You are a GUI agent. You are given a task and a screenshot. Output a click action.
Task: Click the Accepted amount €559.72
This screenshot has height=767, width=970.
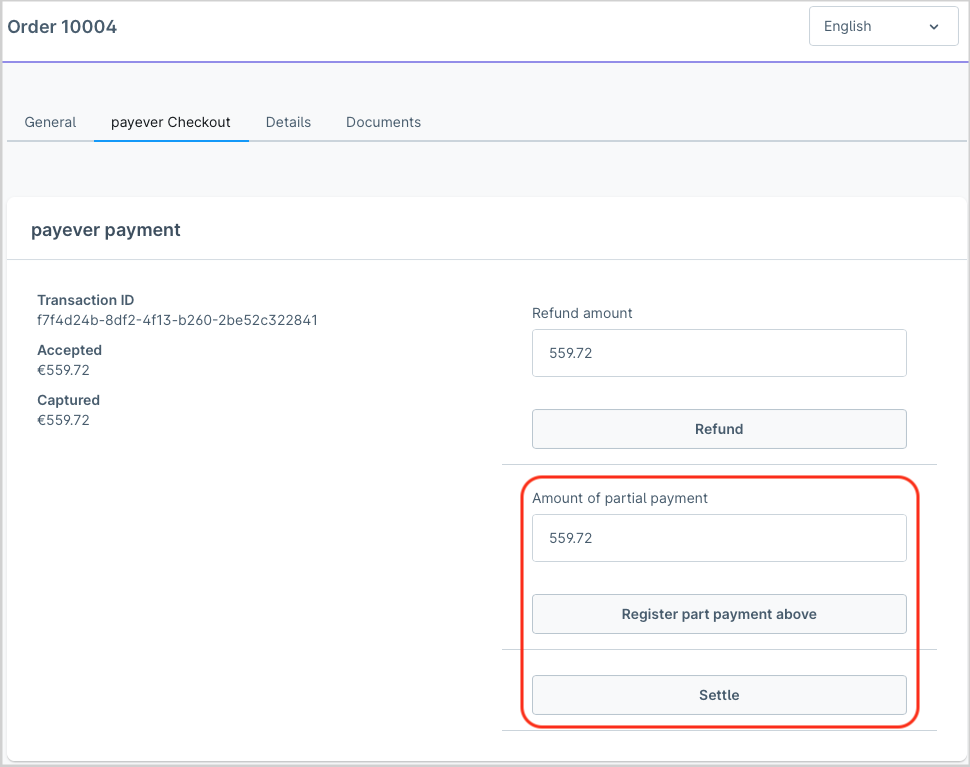pos(64,371)
